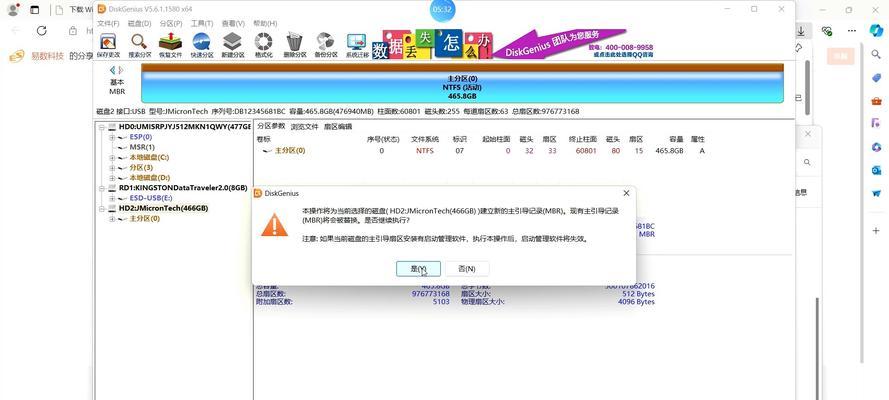The height and width of the screenshot is (400, 889).
Task: Open the Edge sidebar tools briefcase icon
Action: [877, 101]
